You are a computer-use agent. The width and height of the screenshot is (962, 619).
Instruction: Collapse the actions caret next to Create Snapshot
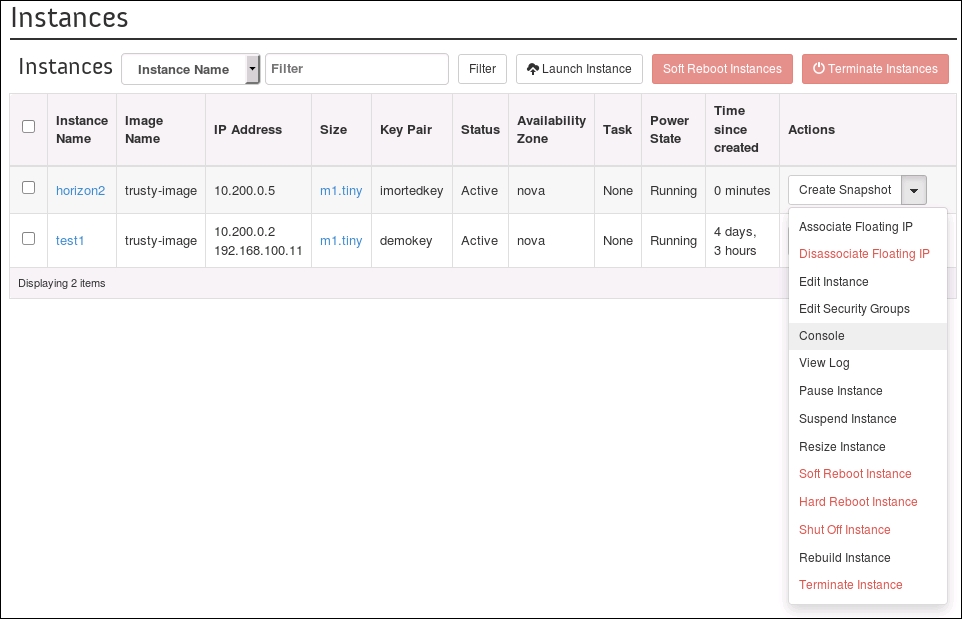914,190
